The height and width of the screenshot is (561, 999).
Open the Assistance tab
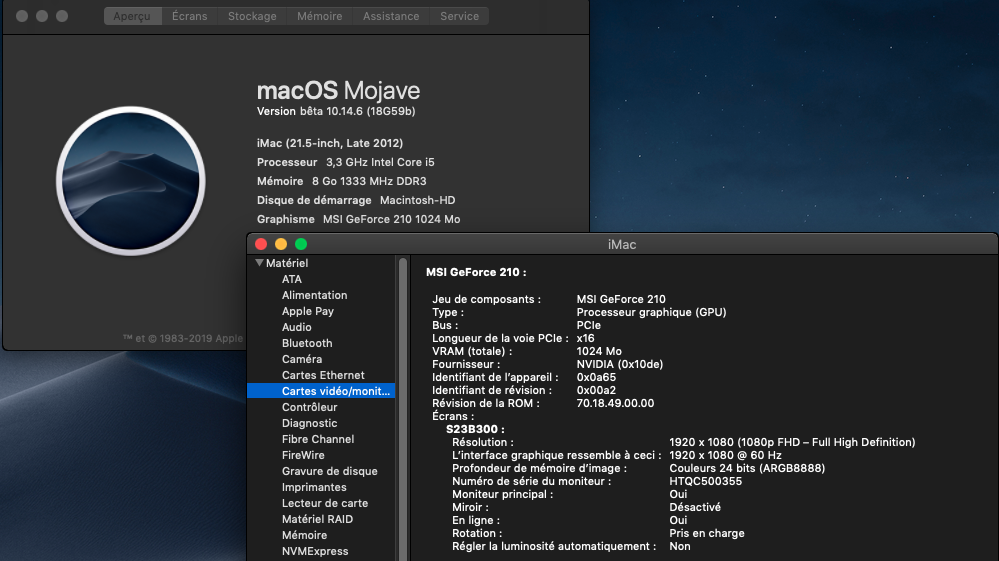pos(391,16)
